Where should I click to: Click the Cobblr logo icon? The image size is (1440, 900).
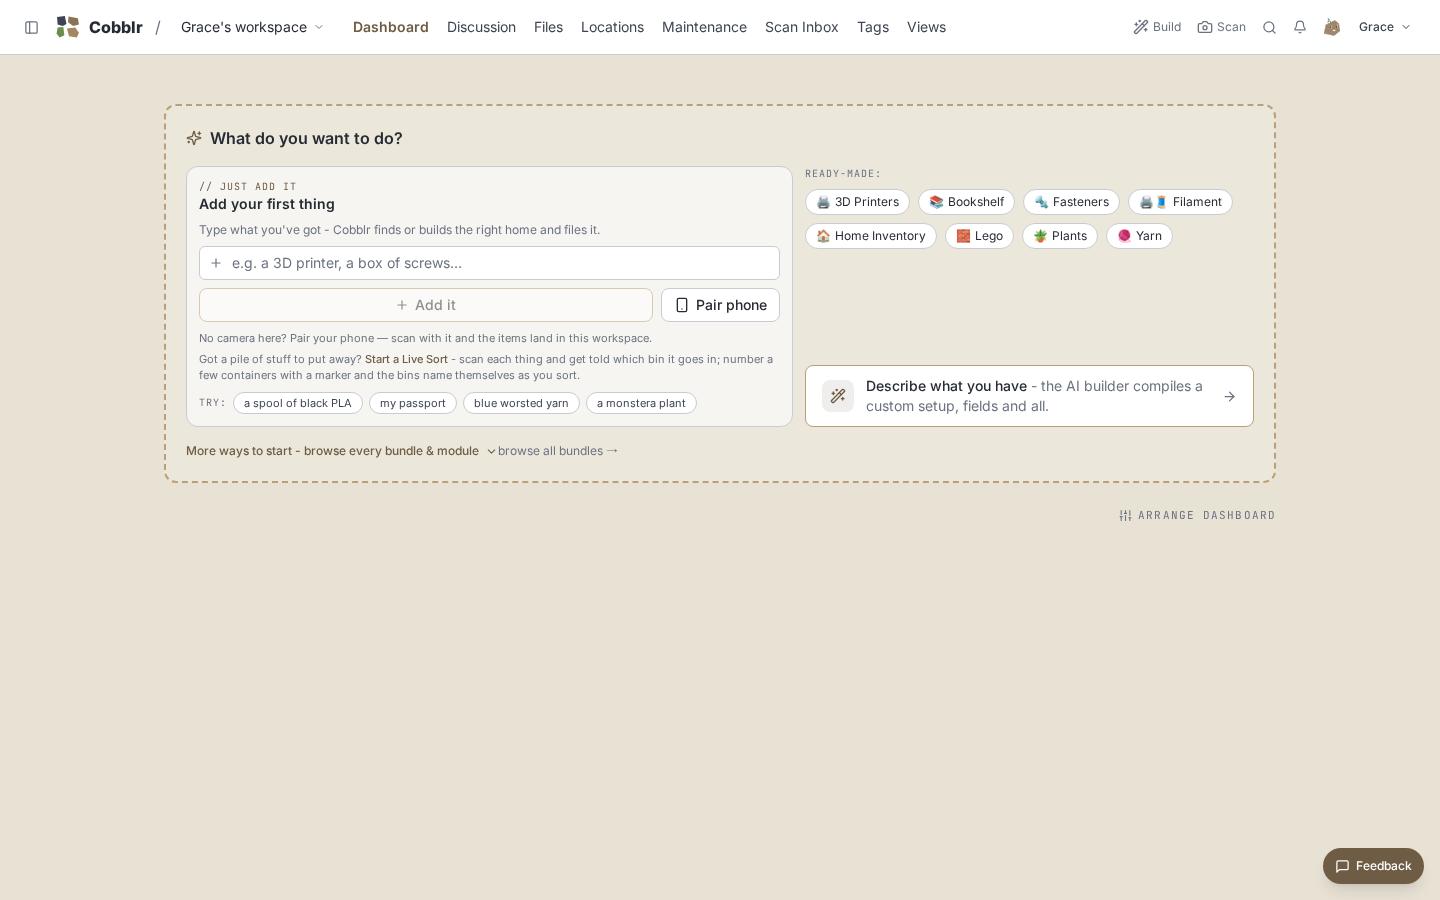pos(67,27)
